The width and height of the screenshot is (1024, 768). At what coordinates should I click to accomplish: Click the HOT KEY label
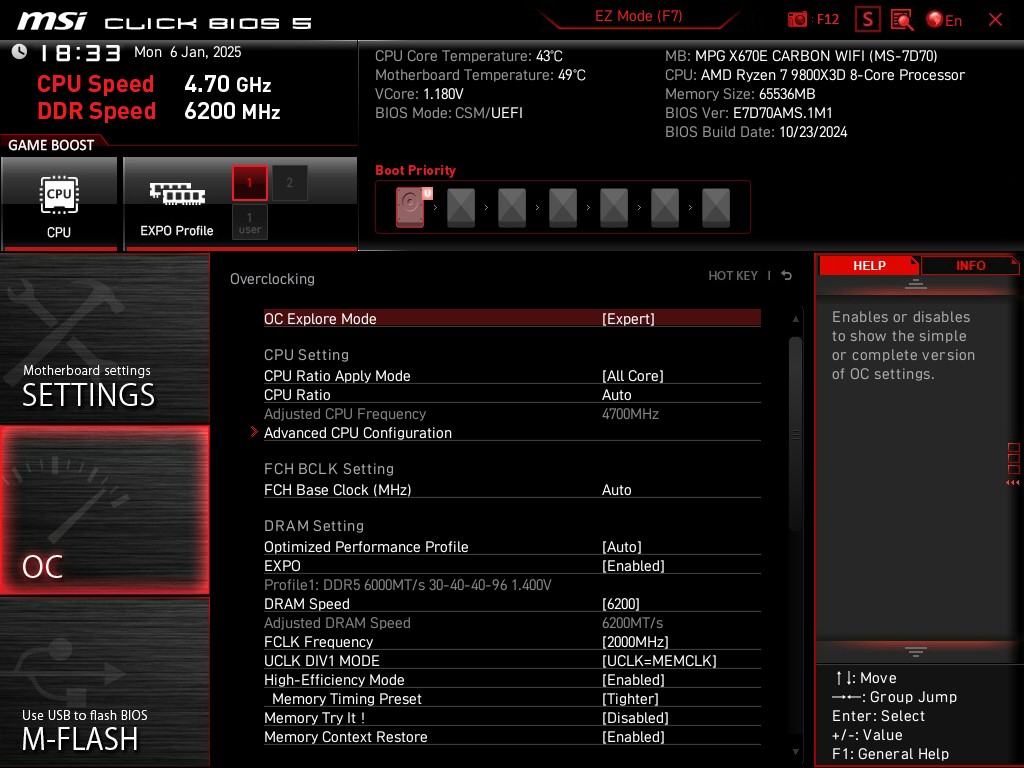click(733, 276)
